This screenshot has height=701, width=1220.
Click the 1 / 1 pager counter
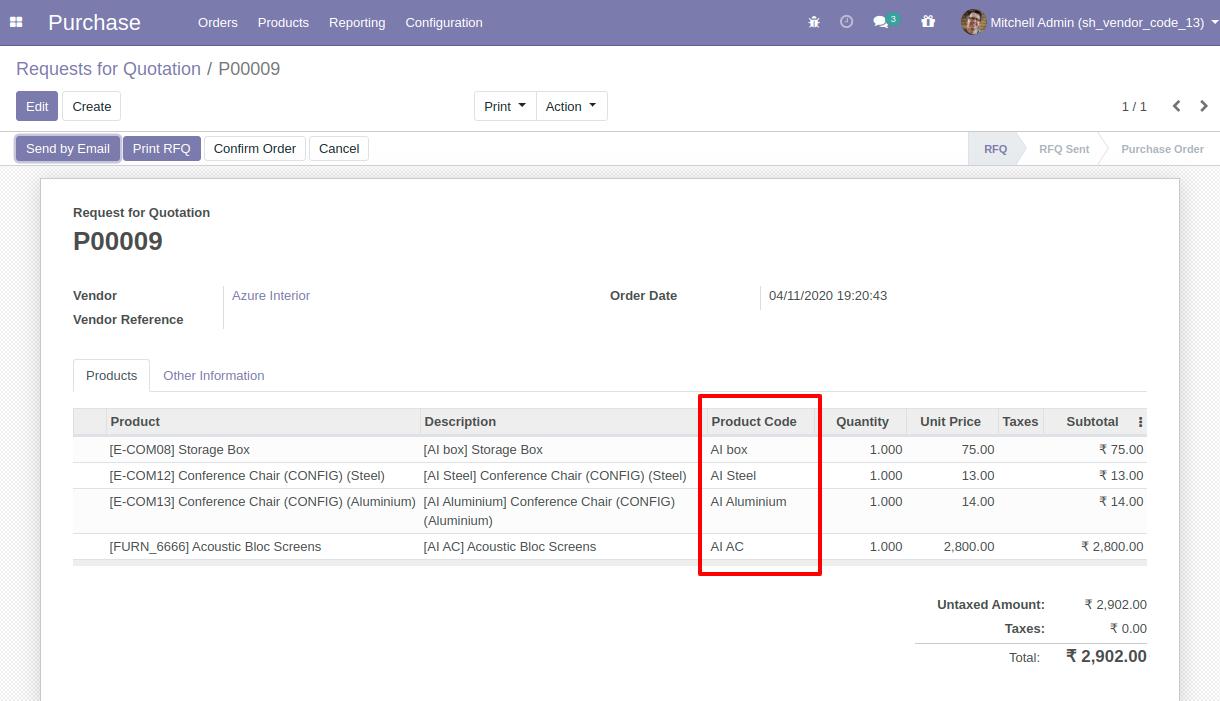pos(1134,106)
